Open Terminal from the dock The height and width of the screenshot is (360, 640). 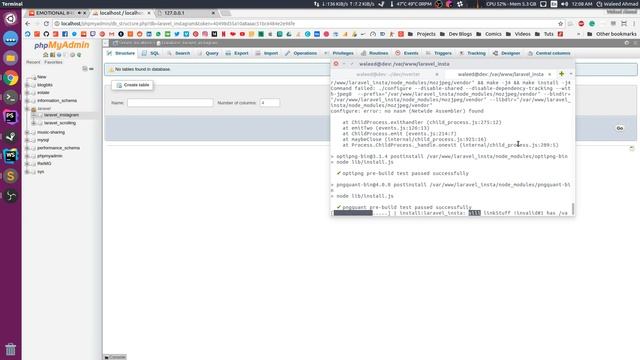(11, 97)
